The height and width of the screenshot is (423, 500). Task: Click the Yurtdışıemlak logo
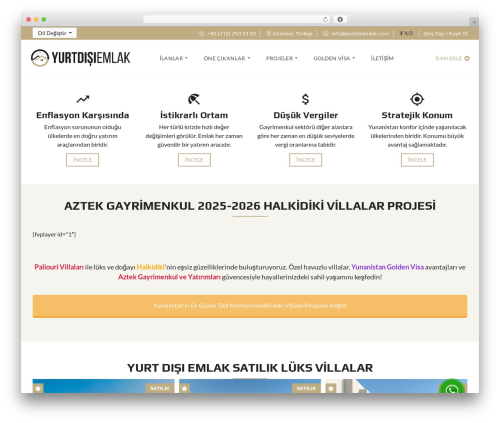click(80, 58)
